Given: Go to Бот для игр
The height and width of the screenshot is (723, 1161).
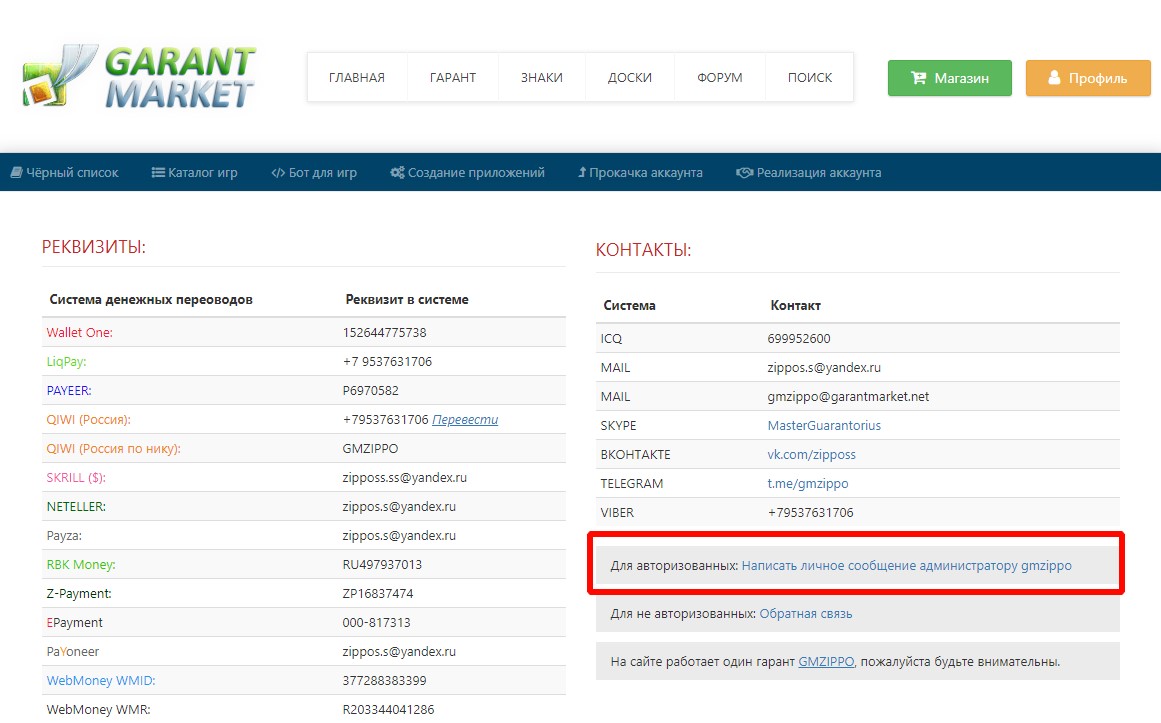Looking at the screenshot, I should coord(314,173).
